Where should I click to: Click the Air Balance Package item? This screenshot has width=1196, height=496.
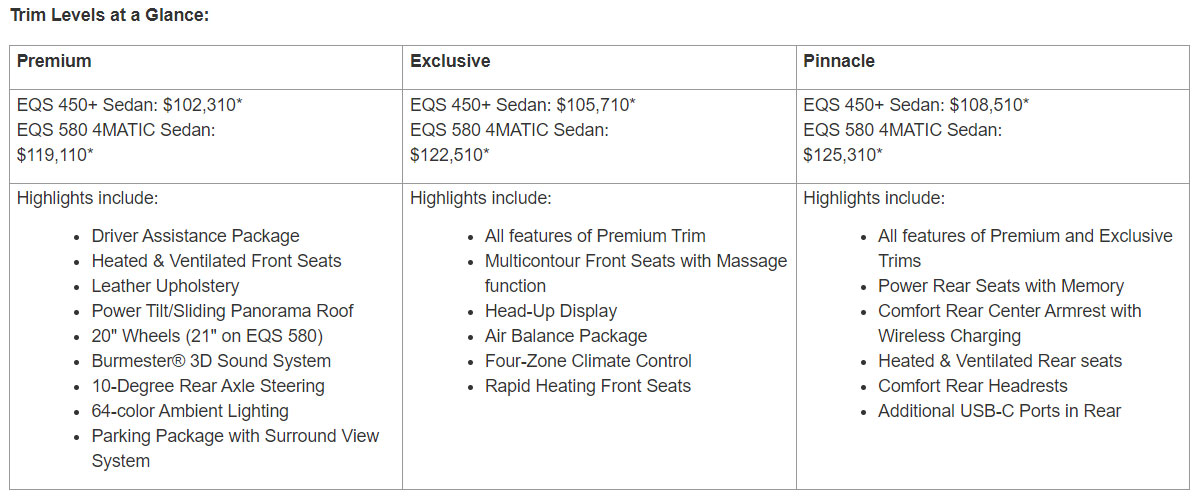tap(566, 336)
